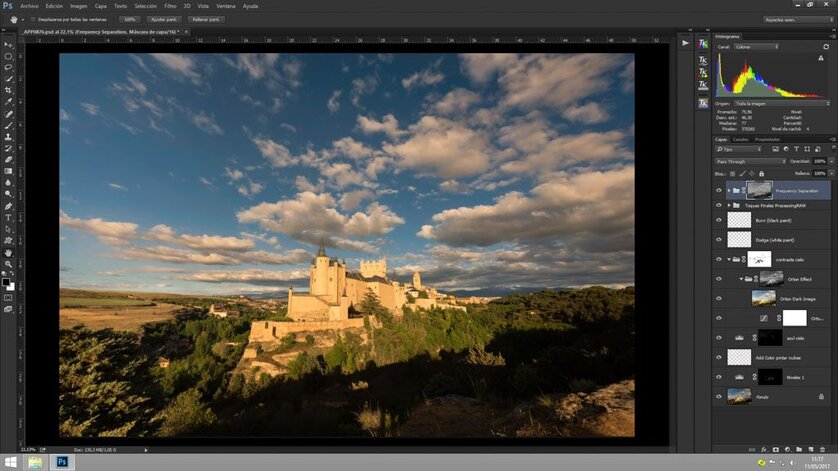Open the histogram Canal dropdown
838x471 pixels.
[756, 47]
